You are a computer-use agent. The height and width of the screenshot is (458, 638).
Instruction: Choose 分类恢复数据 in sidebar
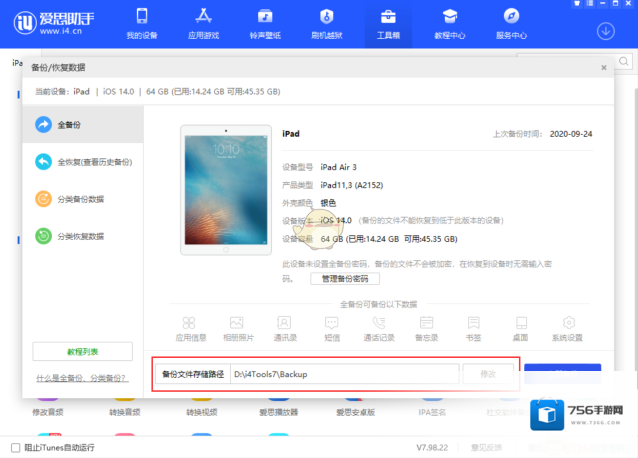(x=82, y=236)
